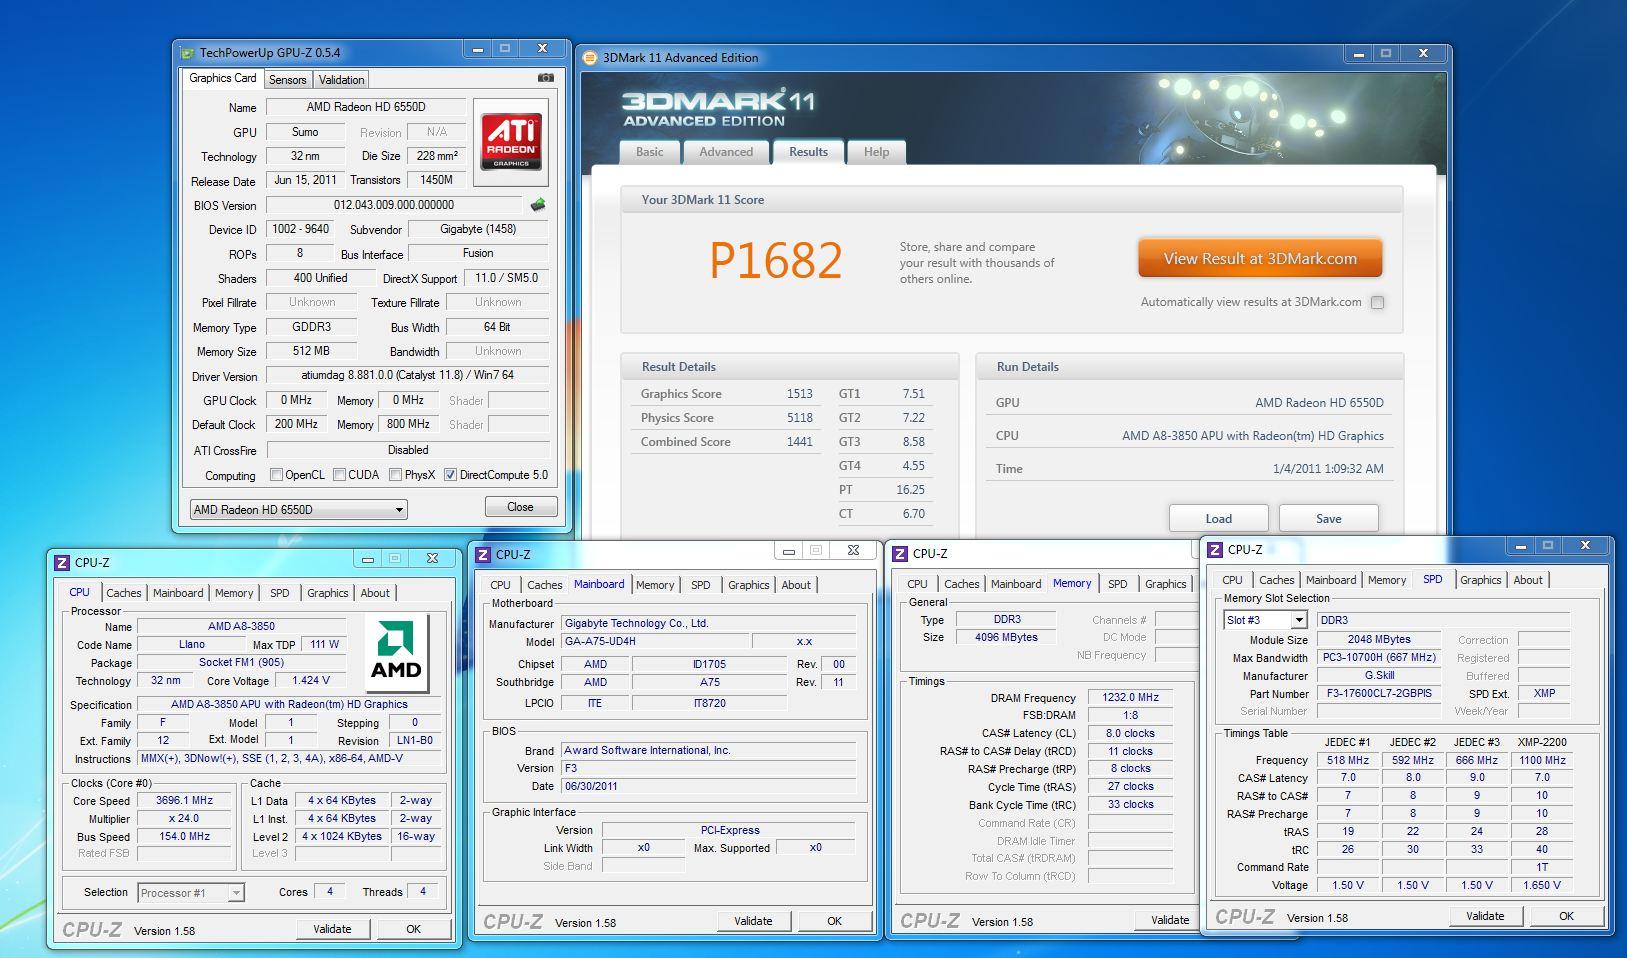Open the Basic tab in 3DMark 11
Viewport: 1627px width, 958px height.
[x=650, y=152]
